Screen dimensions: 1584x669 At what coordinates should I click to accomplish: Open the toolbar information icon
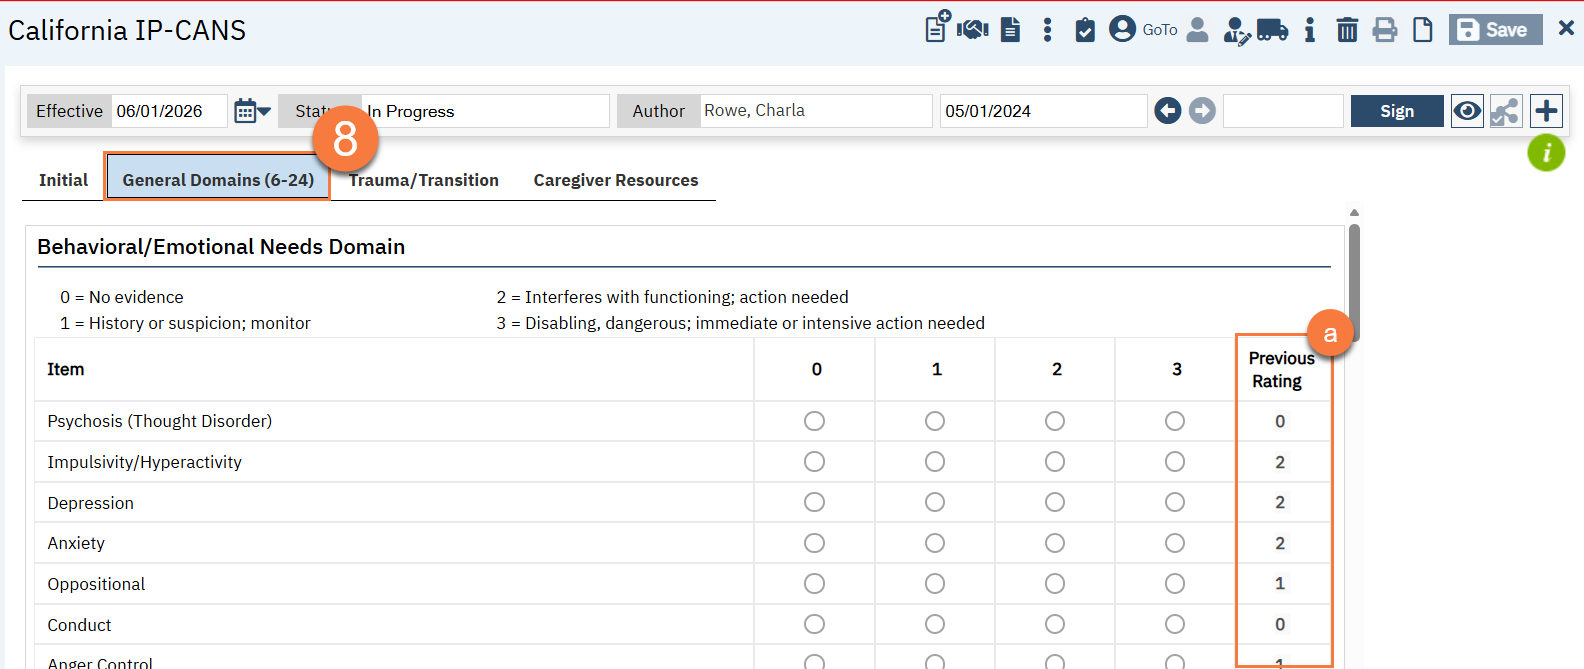coord(1310,30)
